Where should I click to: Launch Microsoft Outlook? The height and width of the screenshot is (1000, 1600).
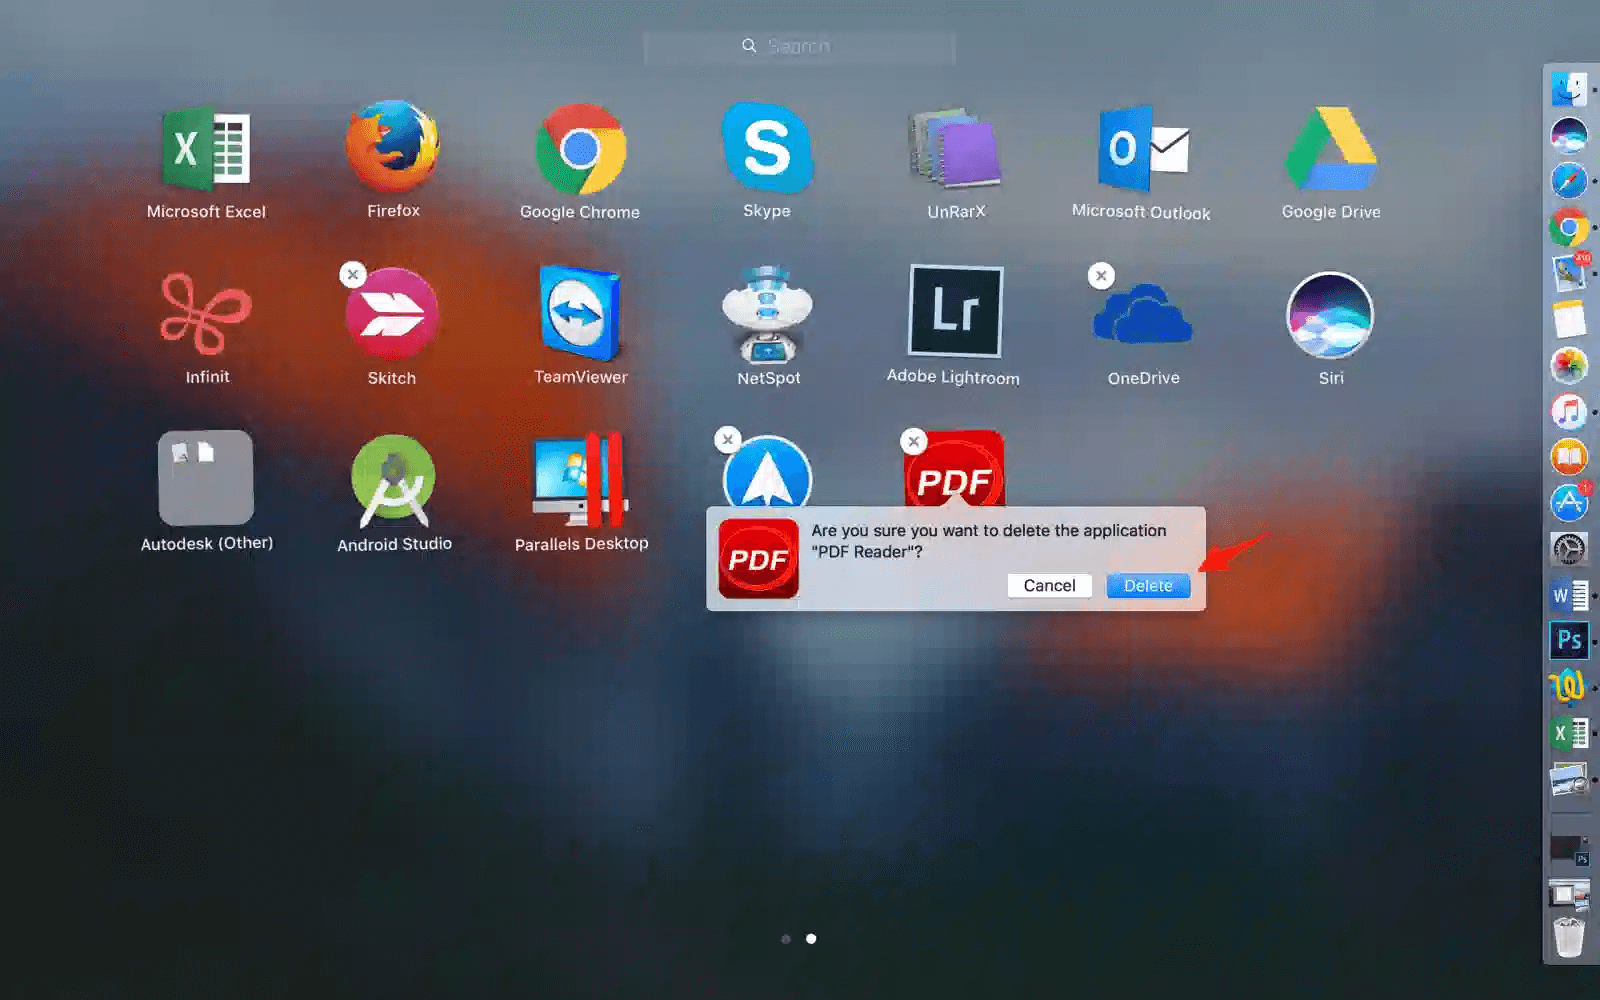pos(1142,148)
